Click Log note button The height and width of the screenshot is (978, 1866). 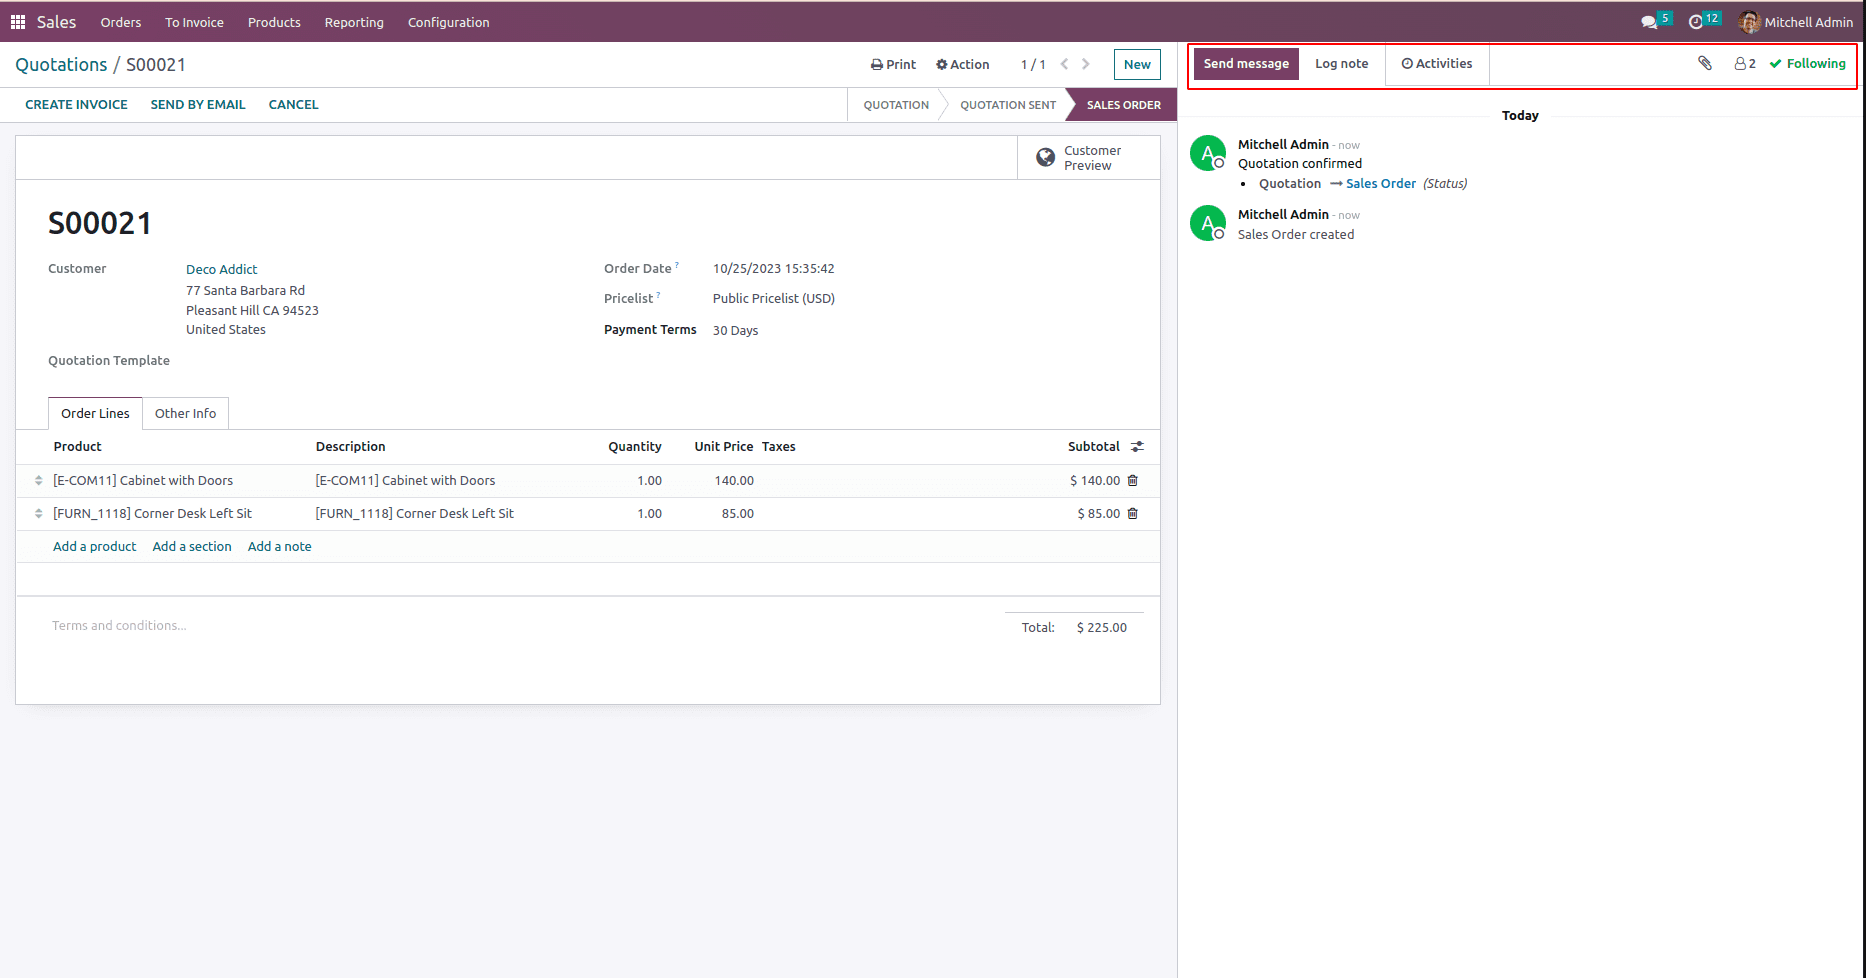tap(1341, 64)
